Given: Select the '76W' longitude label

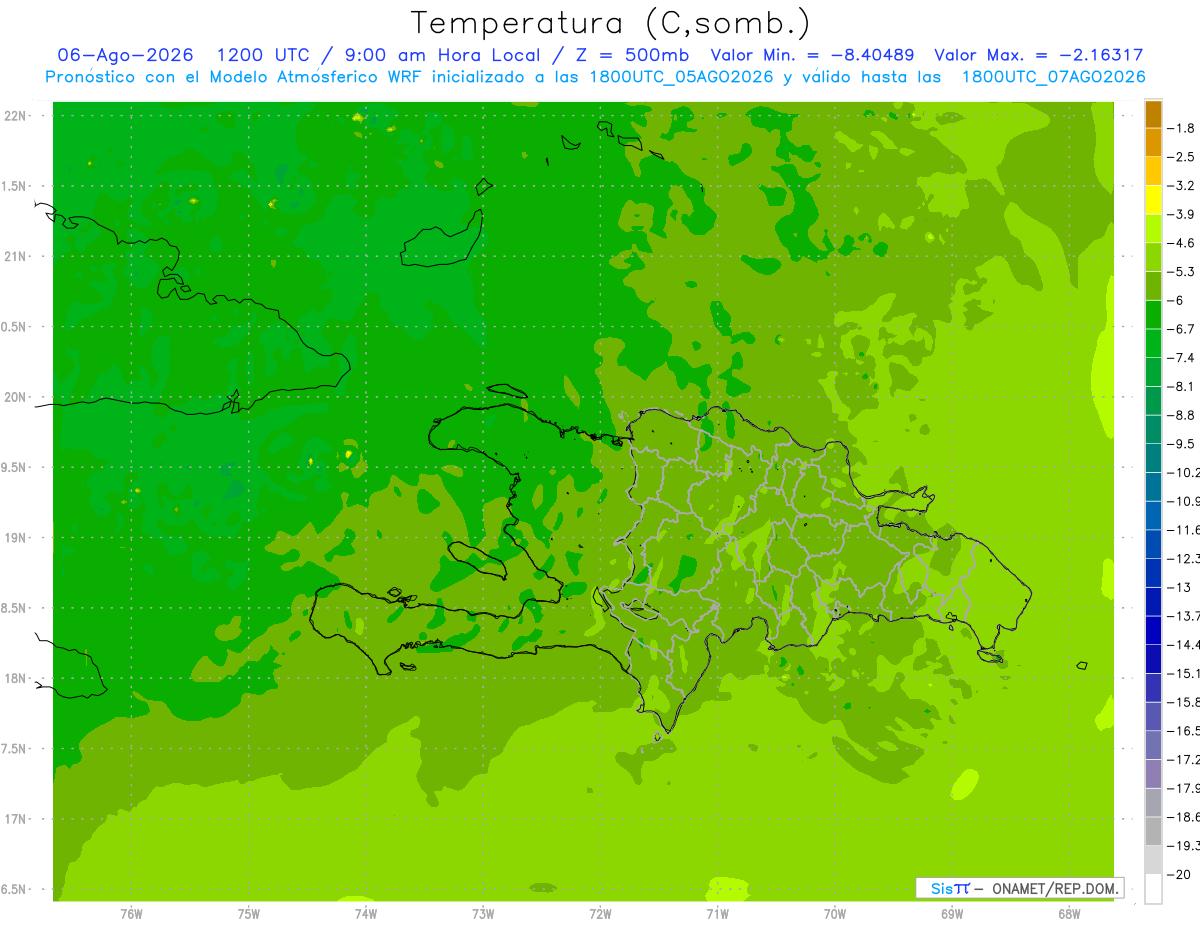Looking at the screenshot, I should (x=131, y=914).
